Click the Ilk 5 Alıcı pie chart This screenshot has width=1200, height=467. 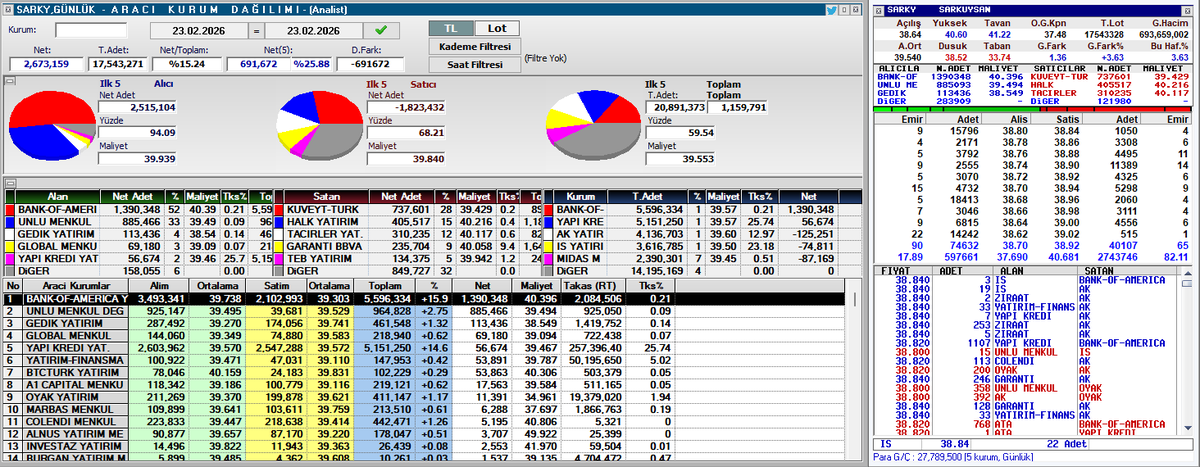click(53, 124)
